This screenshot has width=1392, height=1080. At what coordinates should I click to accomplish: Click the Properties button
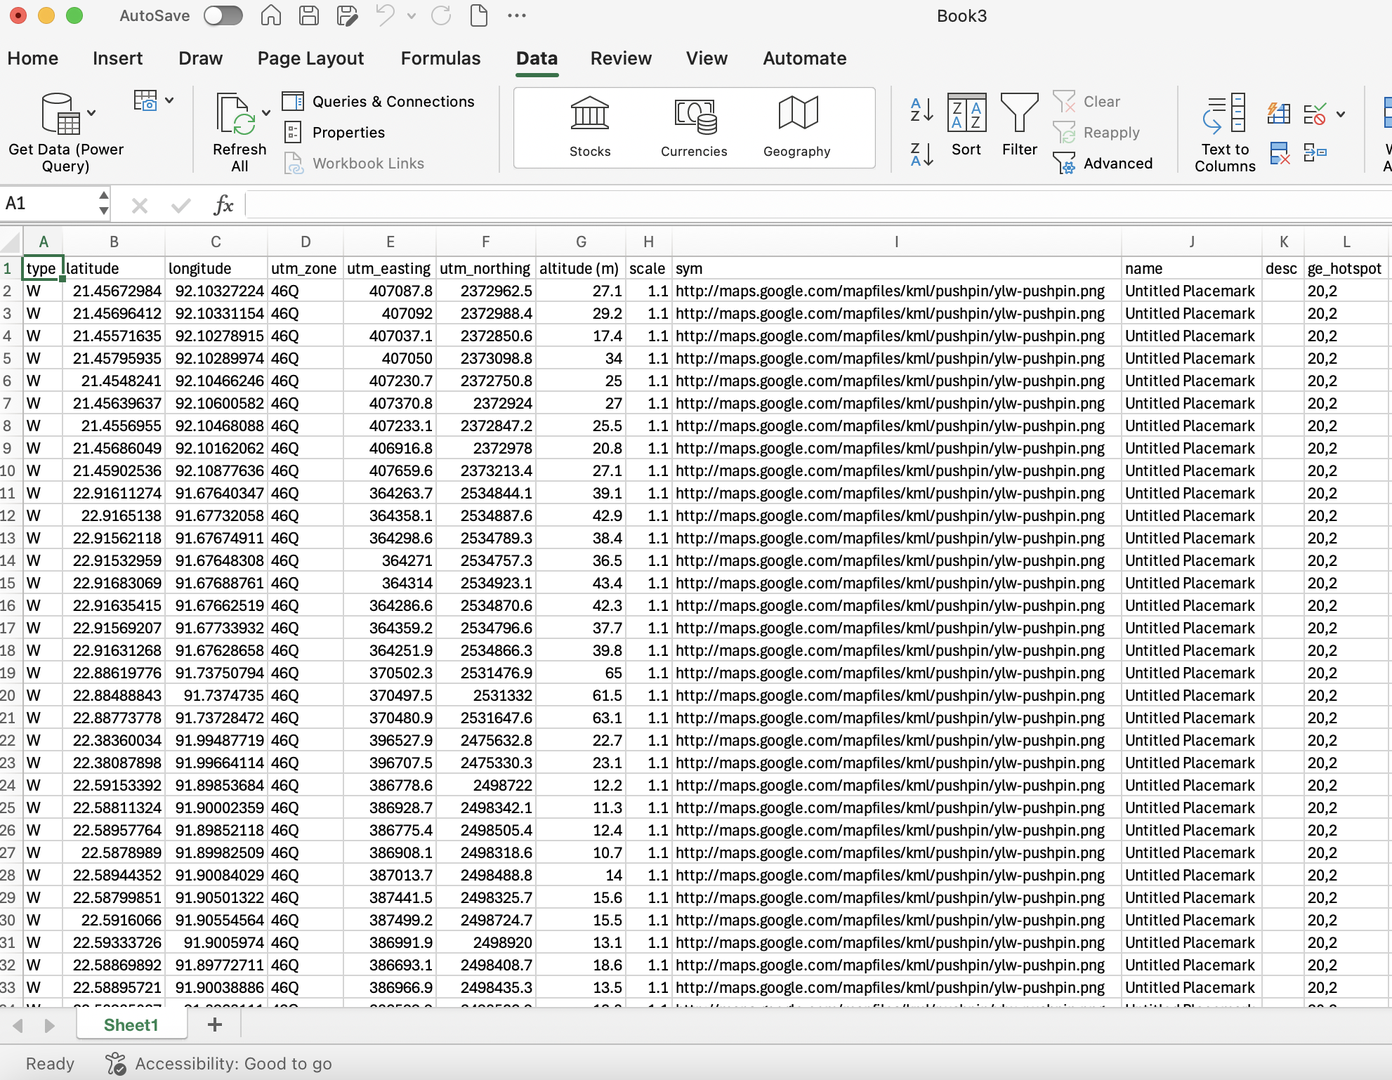[x=334, y=132]
